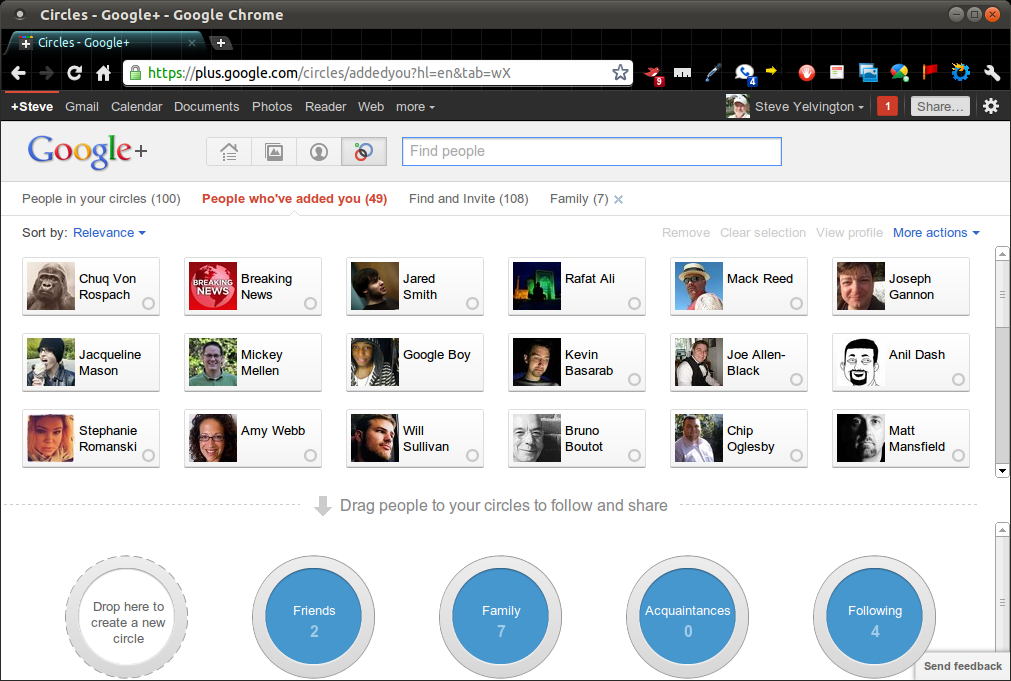Viewport: 1011px width, 681px height.
Task: Click Steve's avatar in the Google bar
Action: [738, 106]
